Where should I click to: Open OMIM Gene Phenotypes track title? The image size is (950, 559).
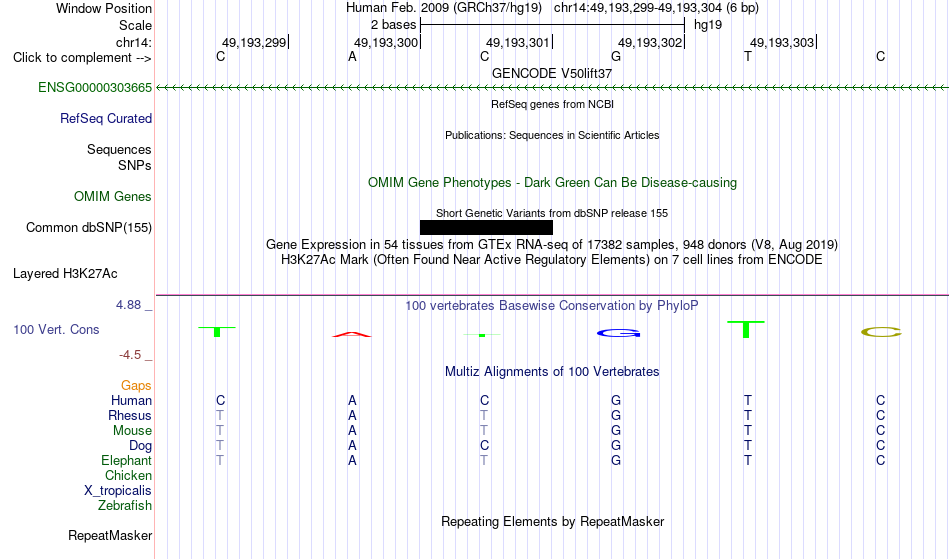(x=552, y=182)
